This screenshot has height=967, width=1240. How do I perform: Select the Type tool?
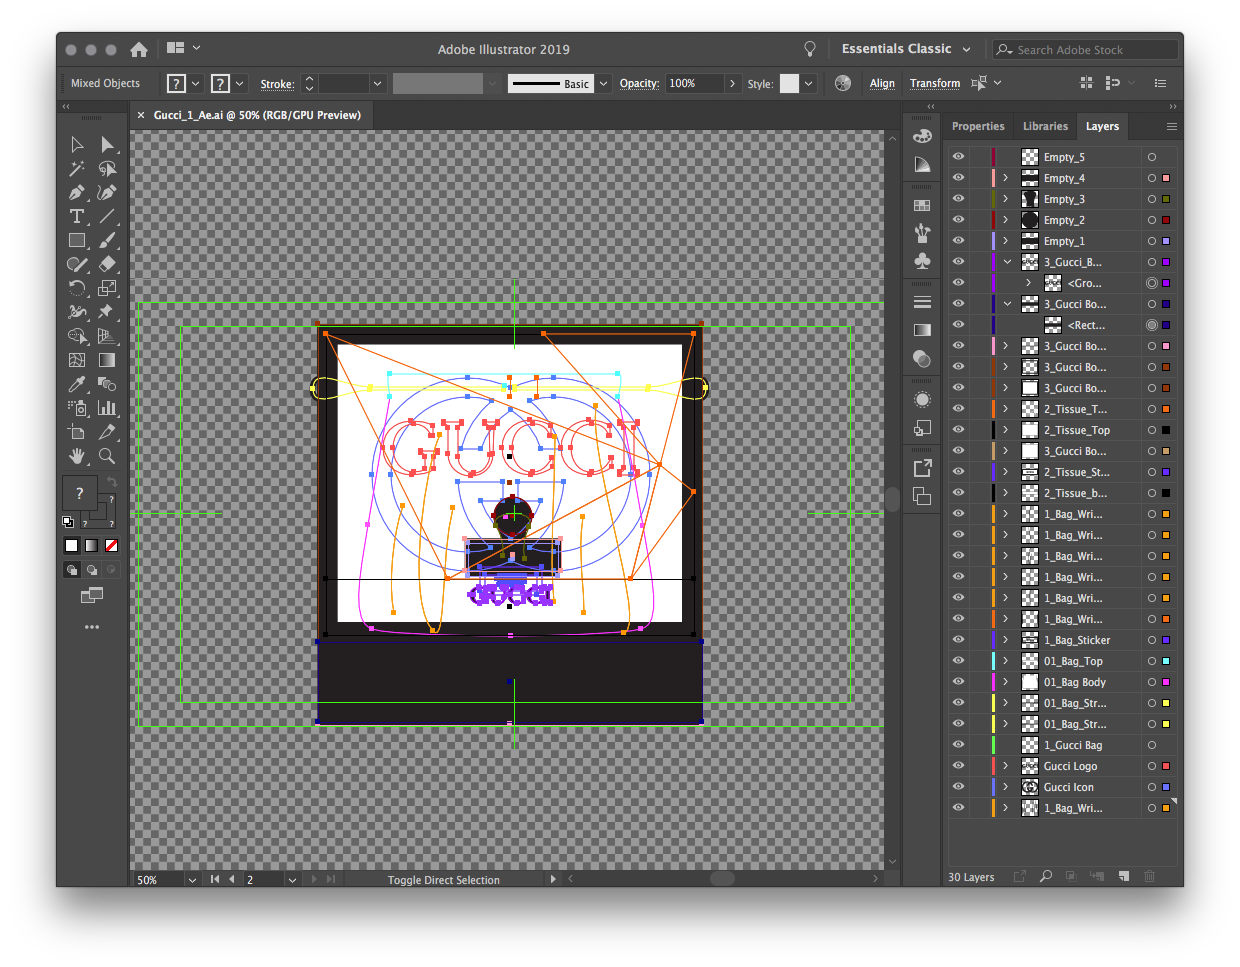coord(77,217)
